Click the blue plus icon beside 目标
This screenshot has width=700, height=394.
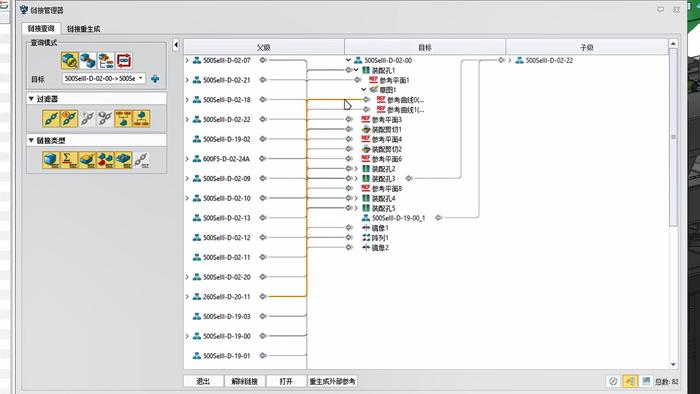pos(155,79)
